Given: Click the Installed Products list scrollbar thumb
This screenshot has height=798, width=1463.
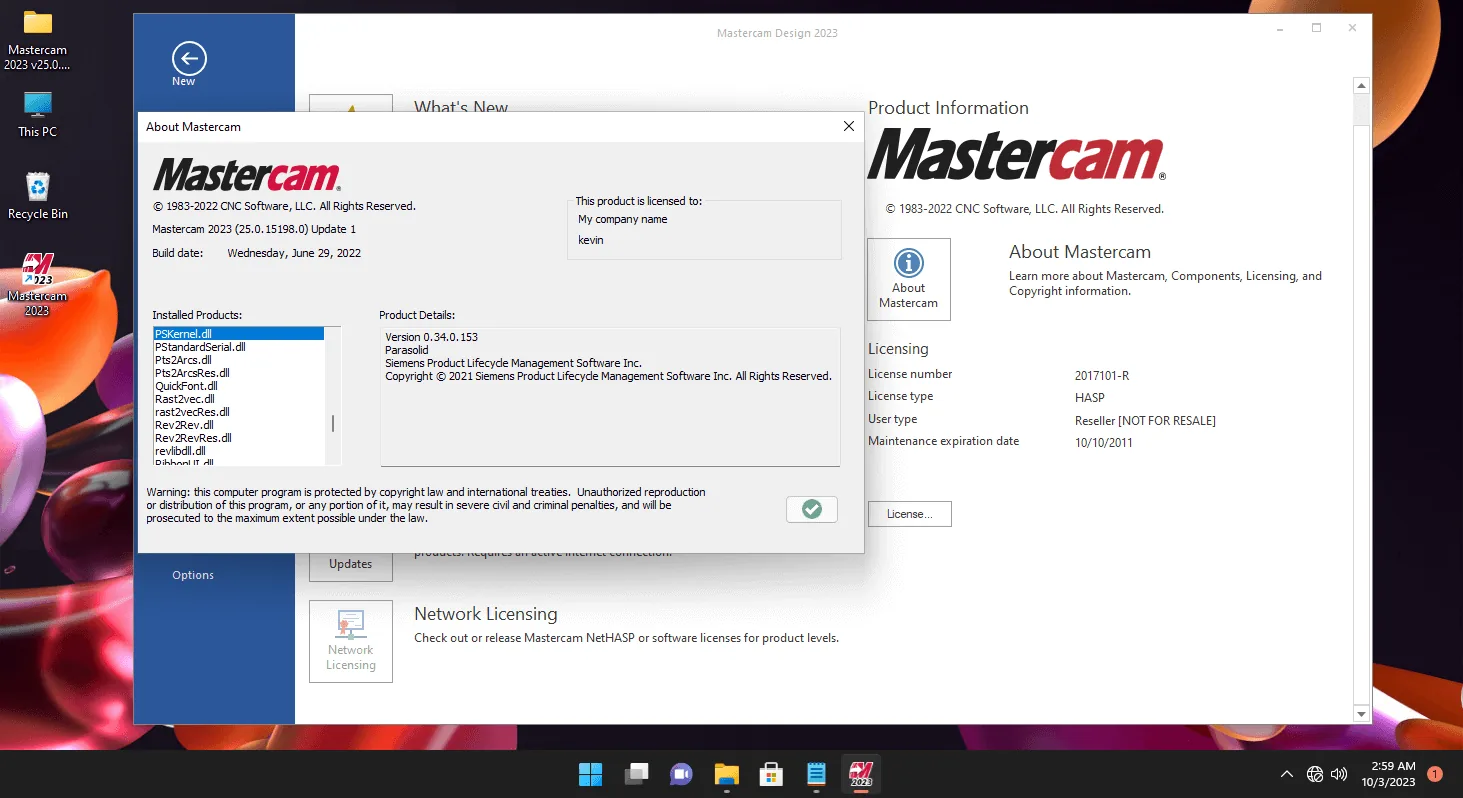Looking at the screenshot, I should pos(333,423).
